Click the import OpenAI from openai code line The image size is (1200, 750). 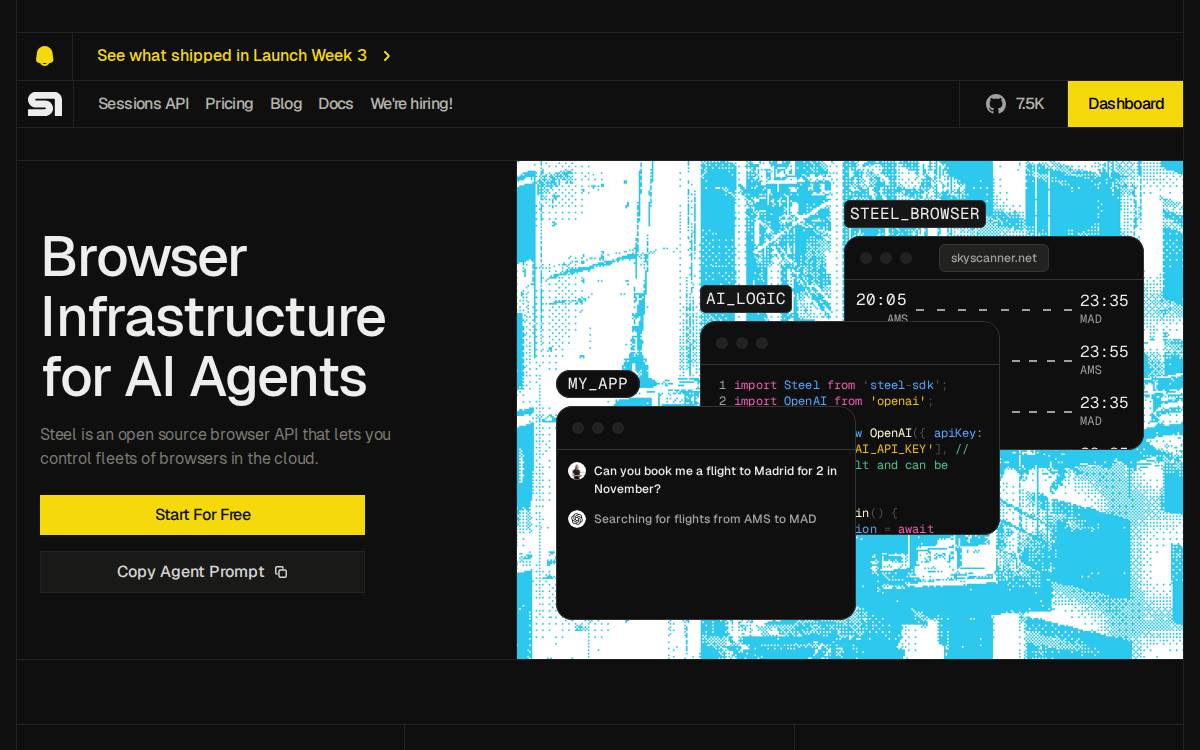pyautogui.click(x=825, y=401)
